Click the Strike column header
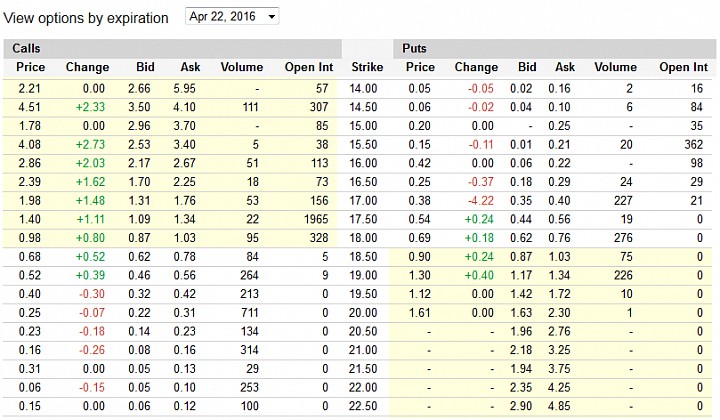Screen dimensions: 720x420 tap(367, 67)
